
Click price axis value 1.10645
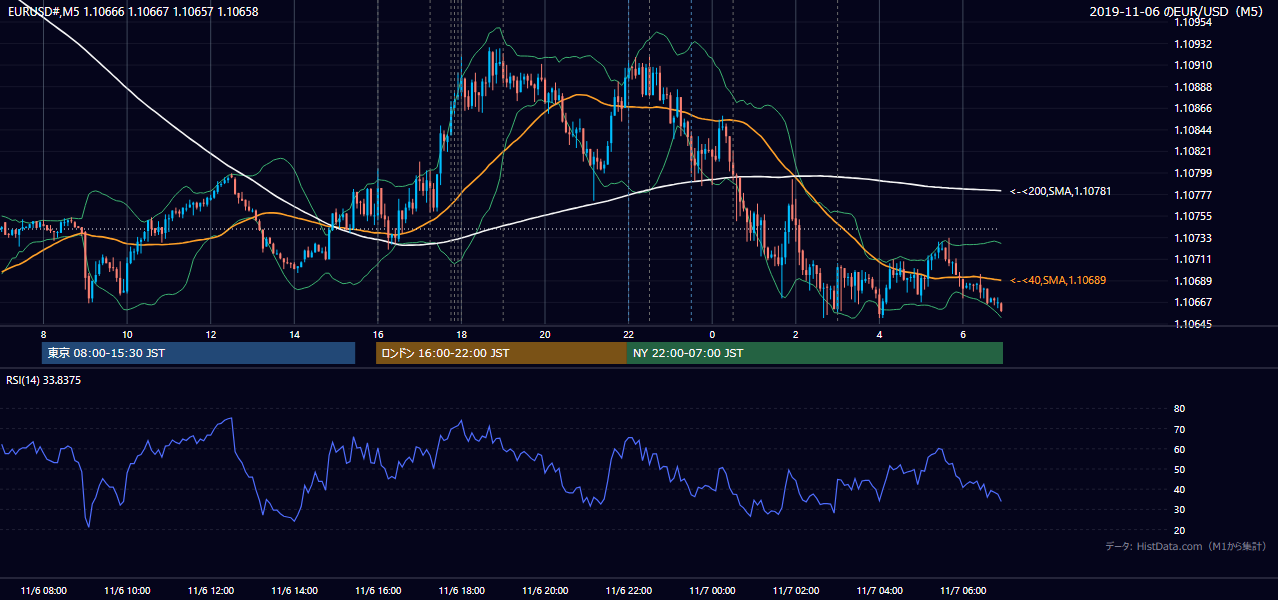tap(1192, 324)
